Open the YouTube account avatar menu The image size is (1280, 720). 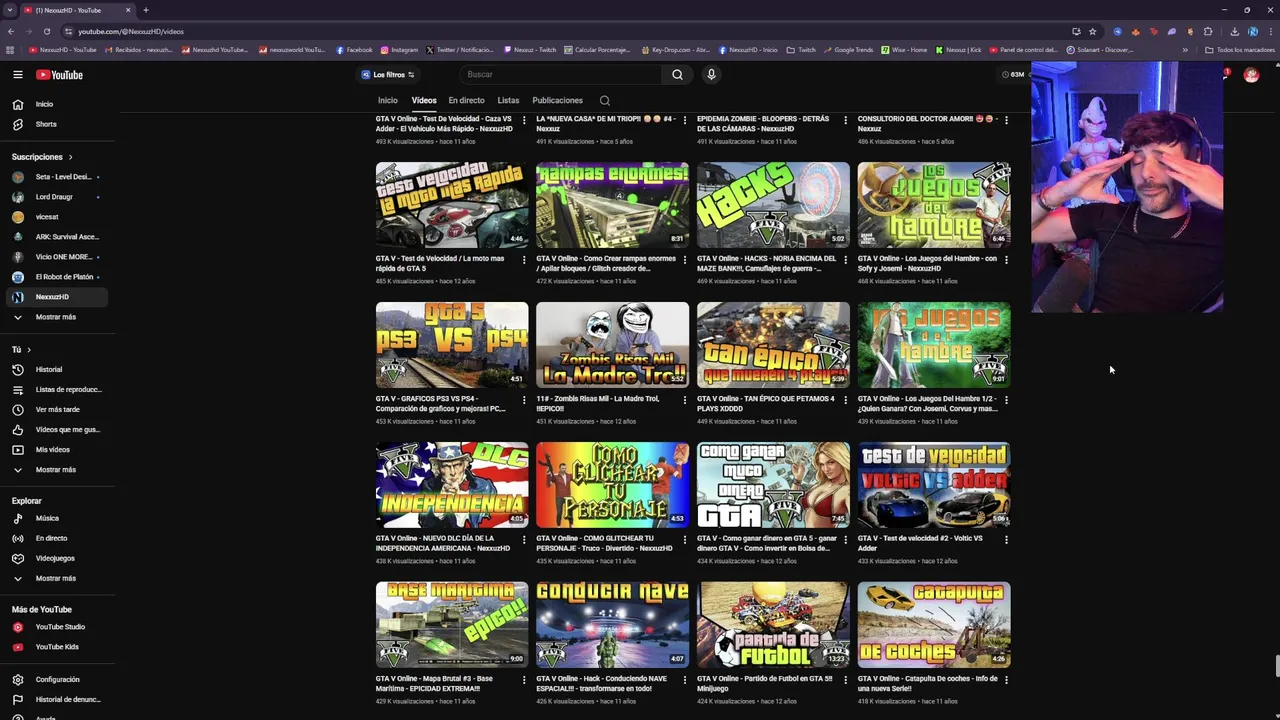coord(1251,75)
